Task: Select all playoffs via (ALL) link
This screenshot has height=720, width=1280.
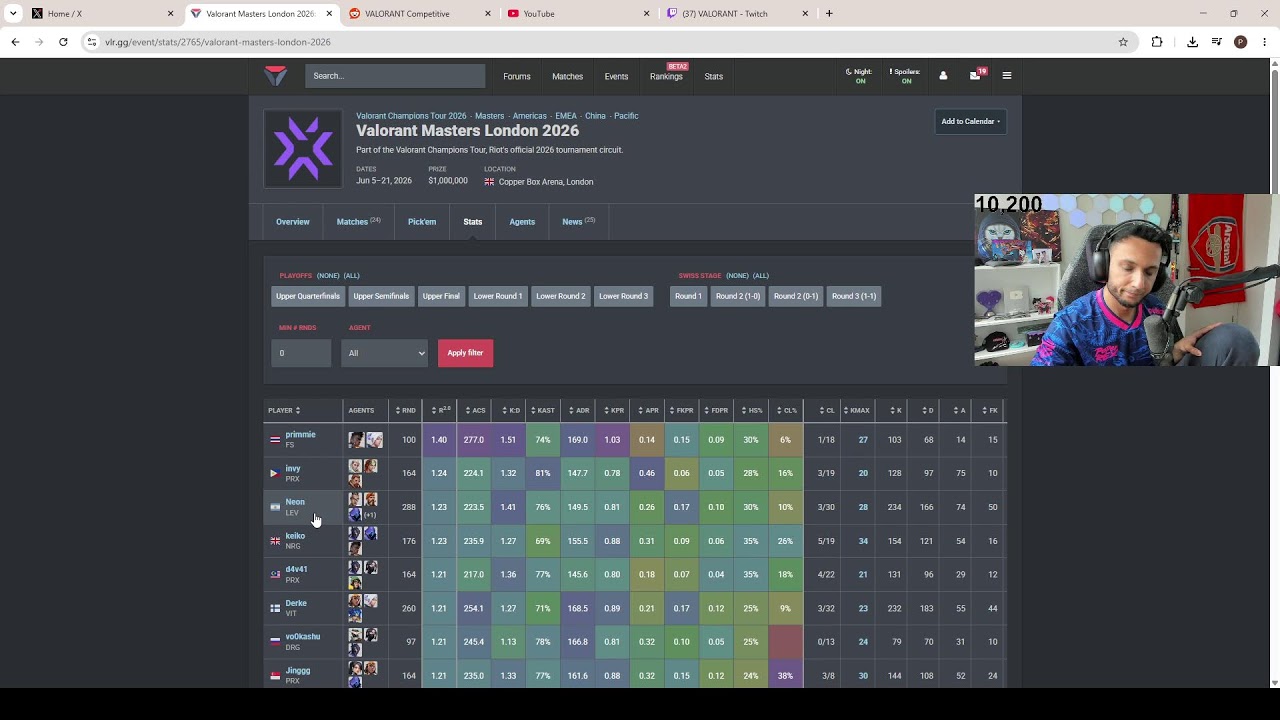Action: pyautogui.click(x=351, y=276)
